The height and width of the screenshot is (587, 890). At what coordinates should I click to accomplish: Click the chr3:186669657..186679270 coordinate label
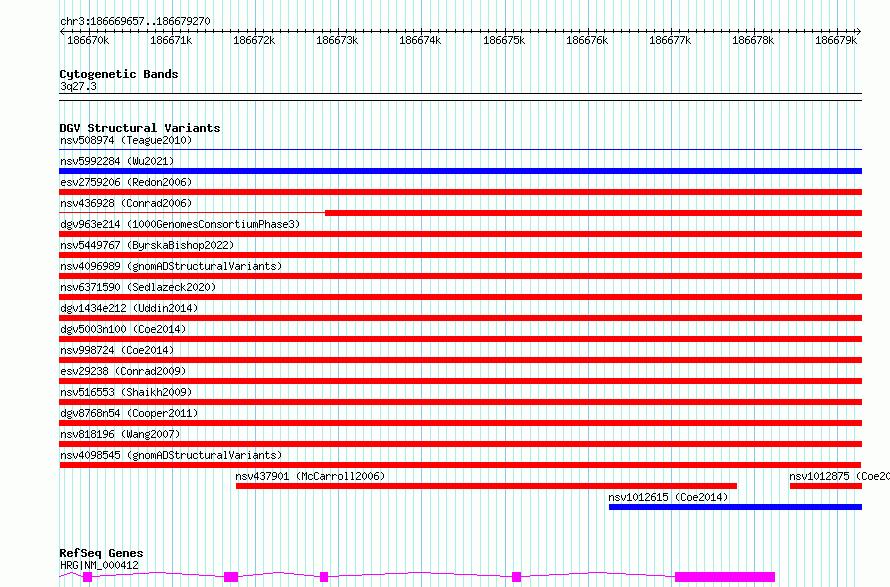coord(135,21)
